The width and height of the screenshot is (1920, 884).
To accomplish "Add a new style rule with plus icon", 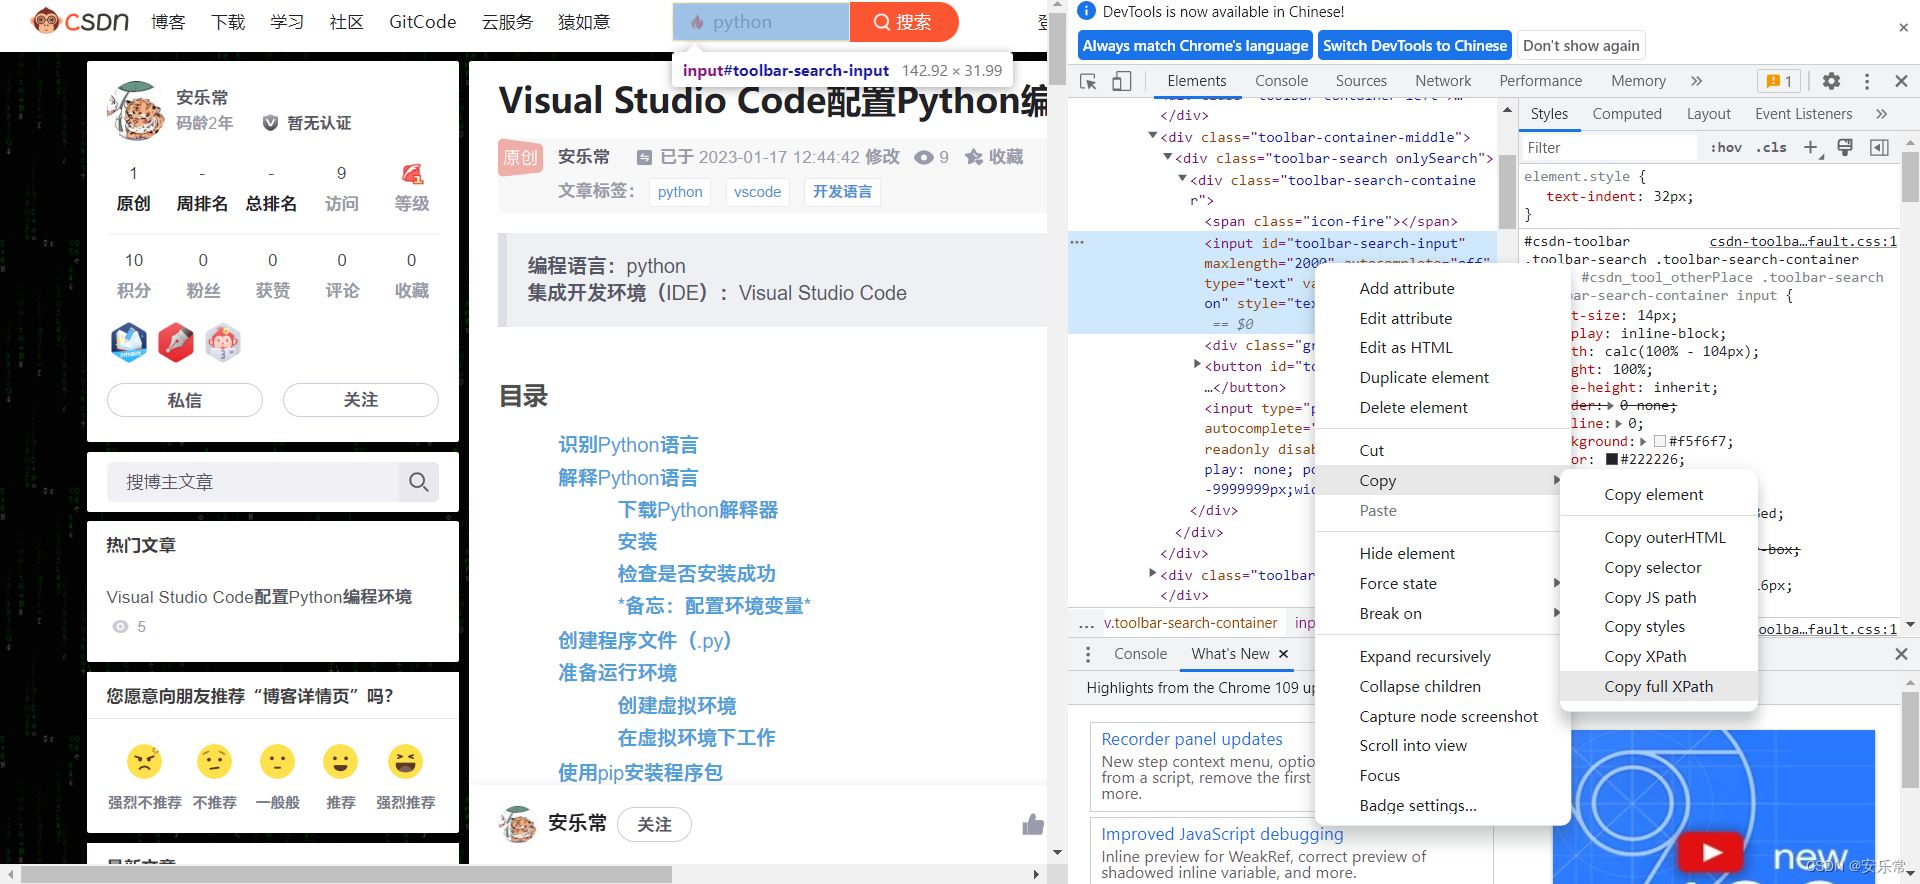I will coord(1811,147).
